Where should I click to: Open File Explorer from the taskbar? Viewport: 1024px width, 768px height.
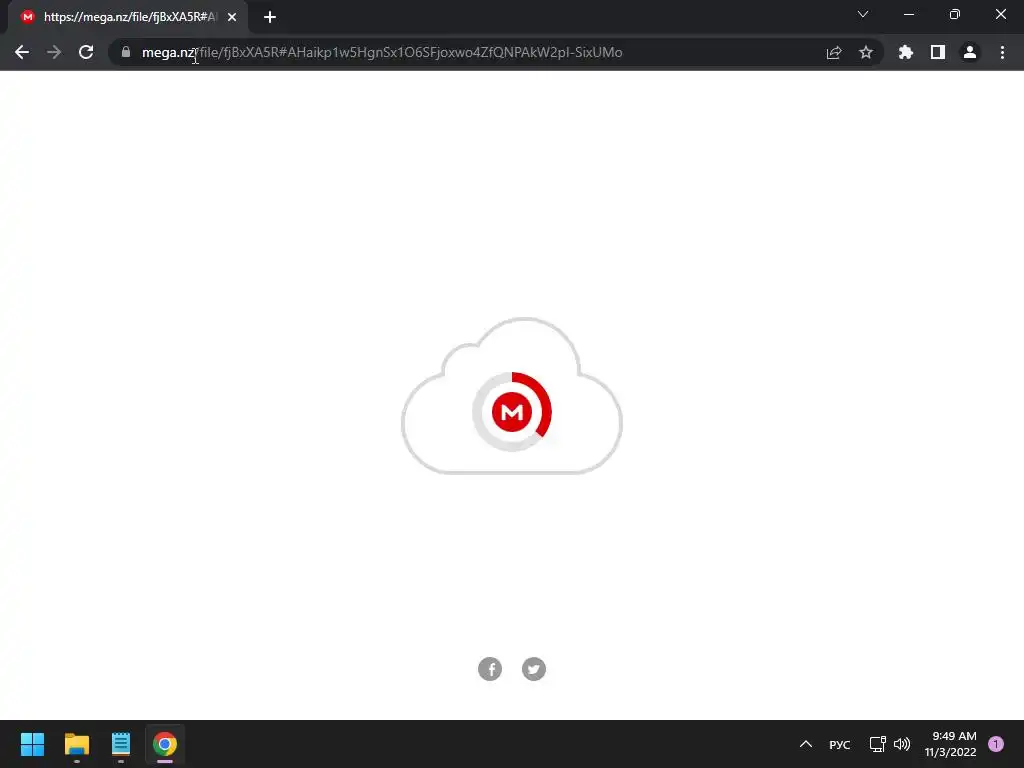tap(76, 744)
